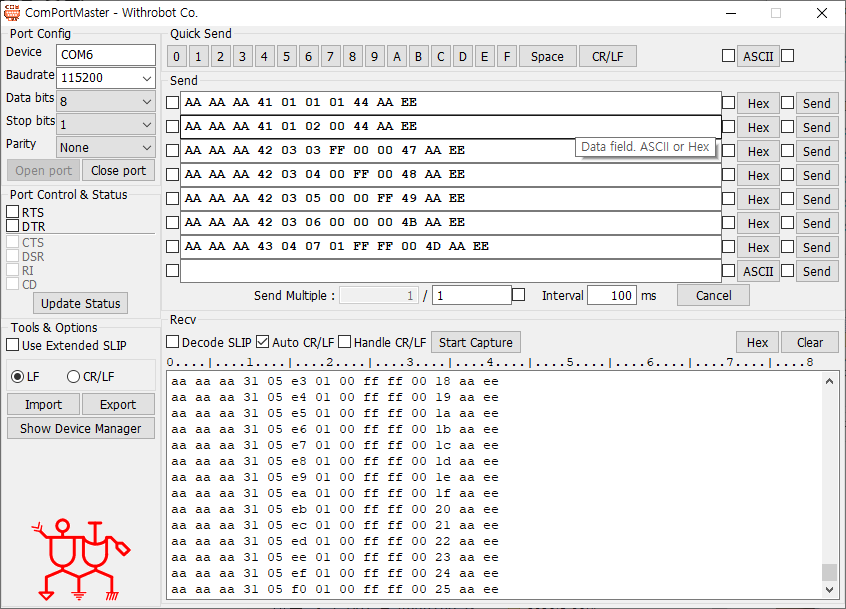Check the box right of Quick Send ASCII
Viewport: 846px width, 609px height.
point(788,56)
